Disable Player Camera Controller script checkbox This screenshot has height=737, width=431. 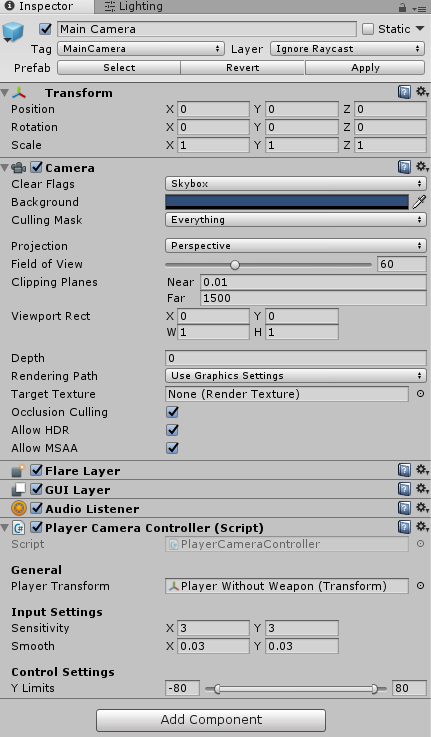point(36,527)
